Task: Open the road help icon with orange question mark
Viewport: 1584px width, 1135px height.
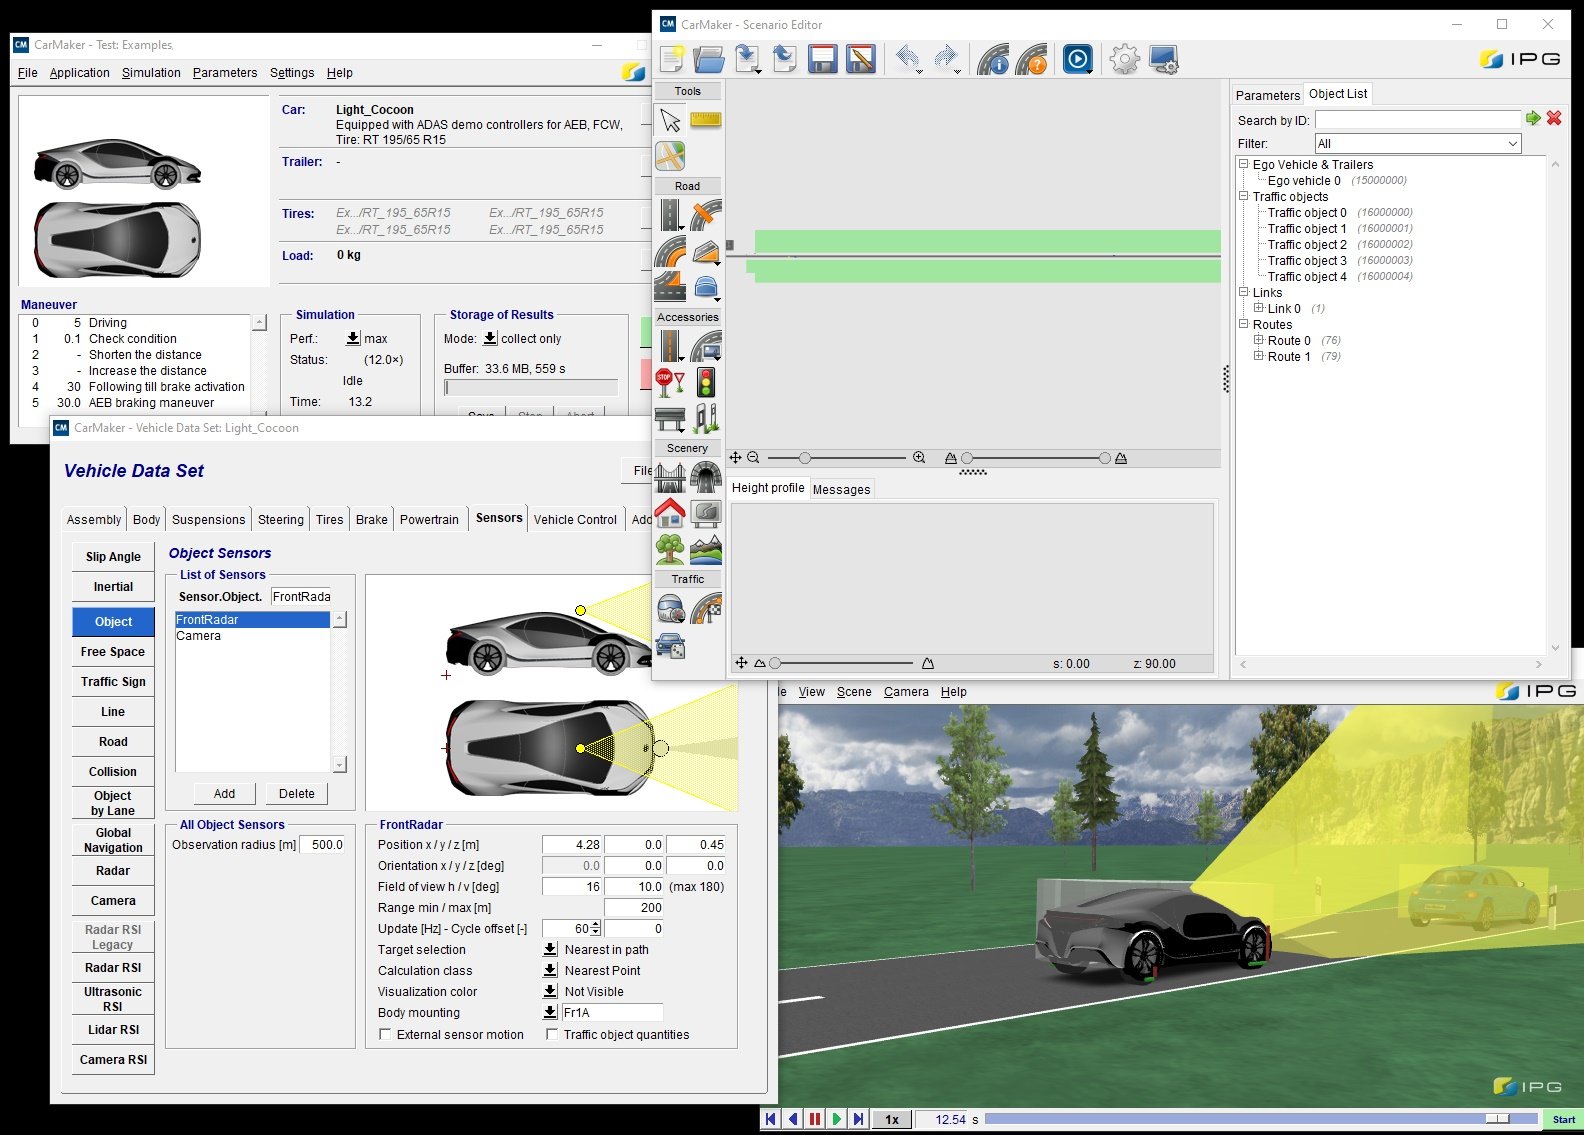Action: pos(1031,59)
